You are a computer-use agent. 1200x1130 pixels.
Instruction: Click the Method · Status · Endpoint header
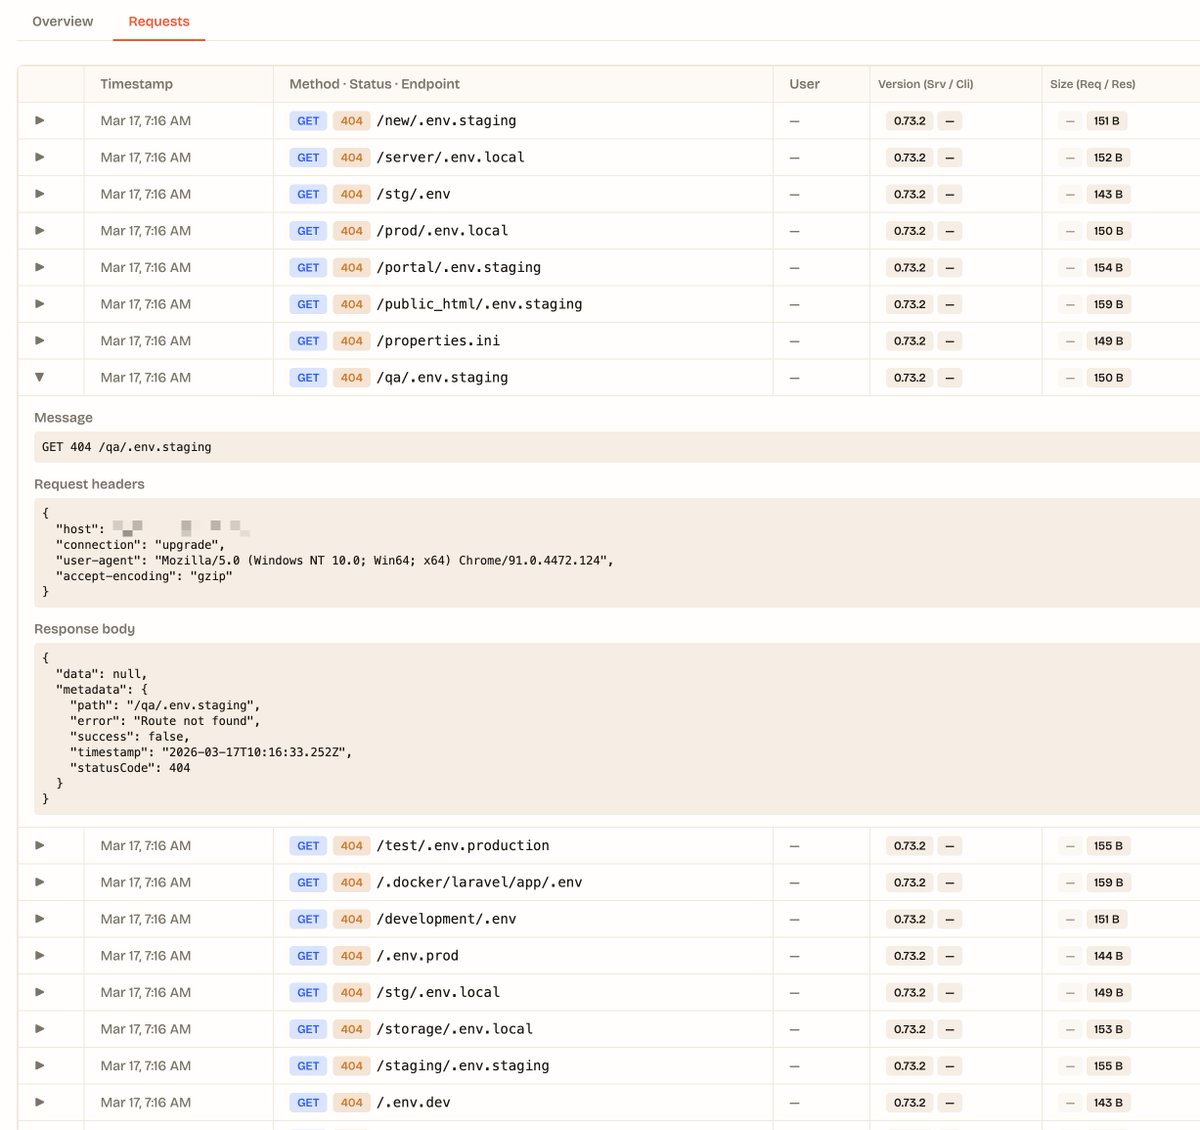point(374,84)
